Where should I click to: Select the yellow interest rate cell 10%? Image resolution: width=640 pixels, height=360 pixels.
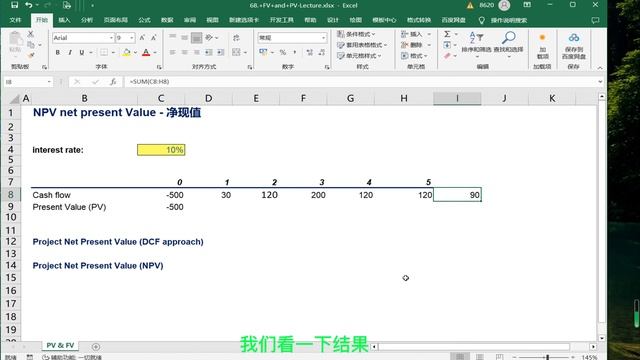click(x=161, y=150)
